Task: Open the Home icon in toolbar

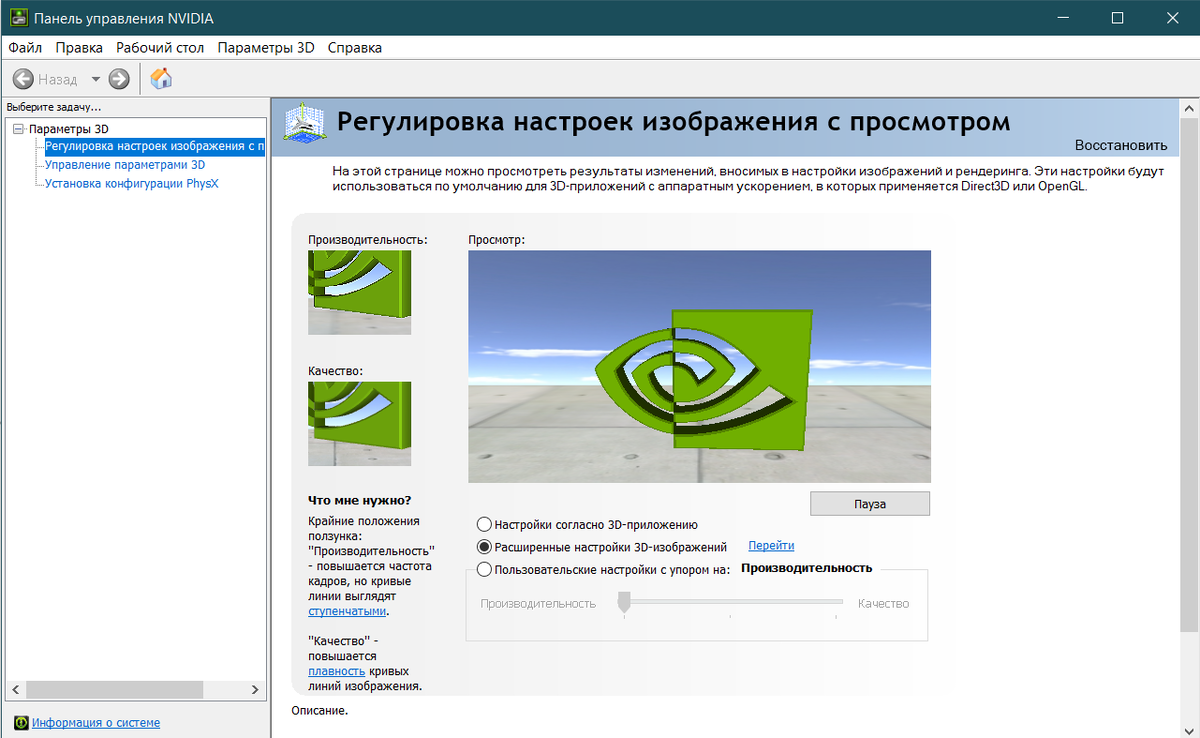Action: pos(161,78)
